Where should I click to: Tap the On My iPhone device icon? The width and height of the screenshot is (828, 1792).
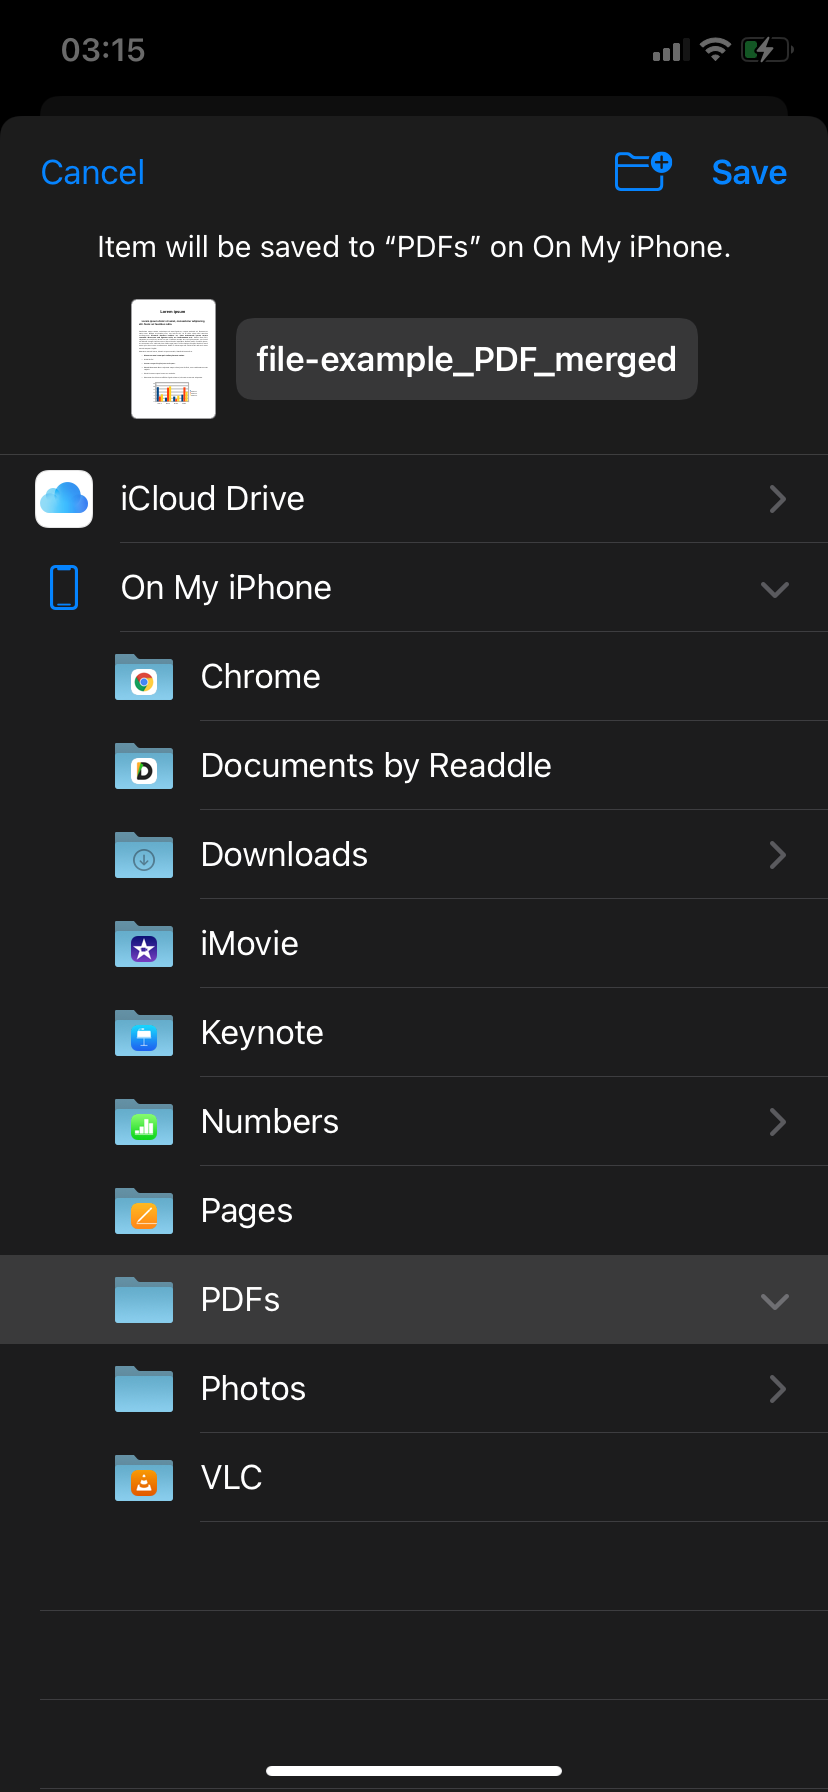pos(64,587)
